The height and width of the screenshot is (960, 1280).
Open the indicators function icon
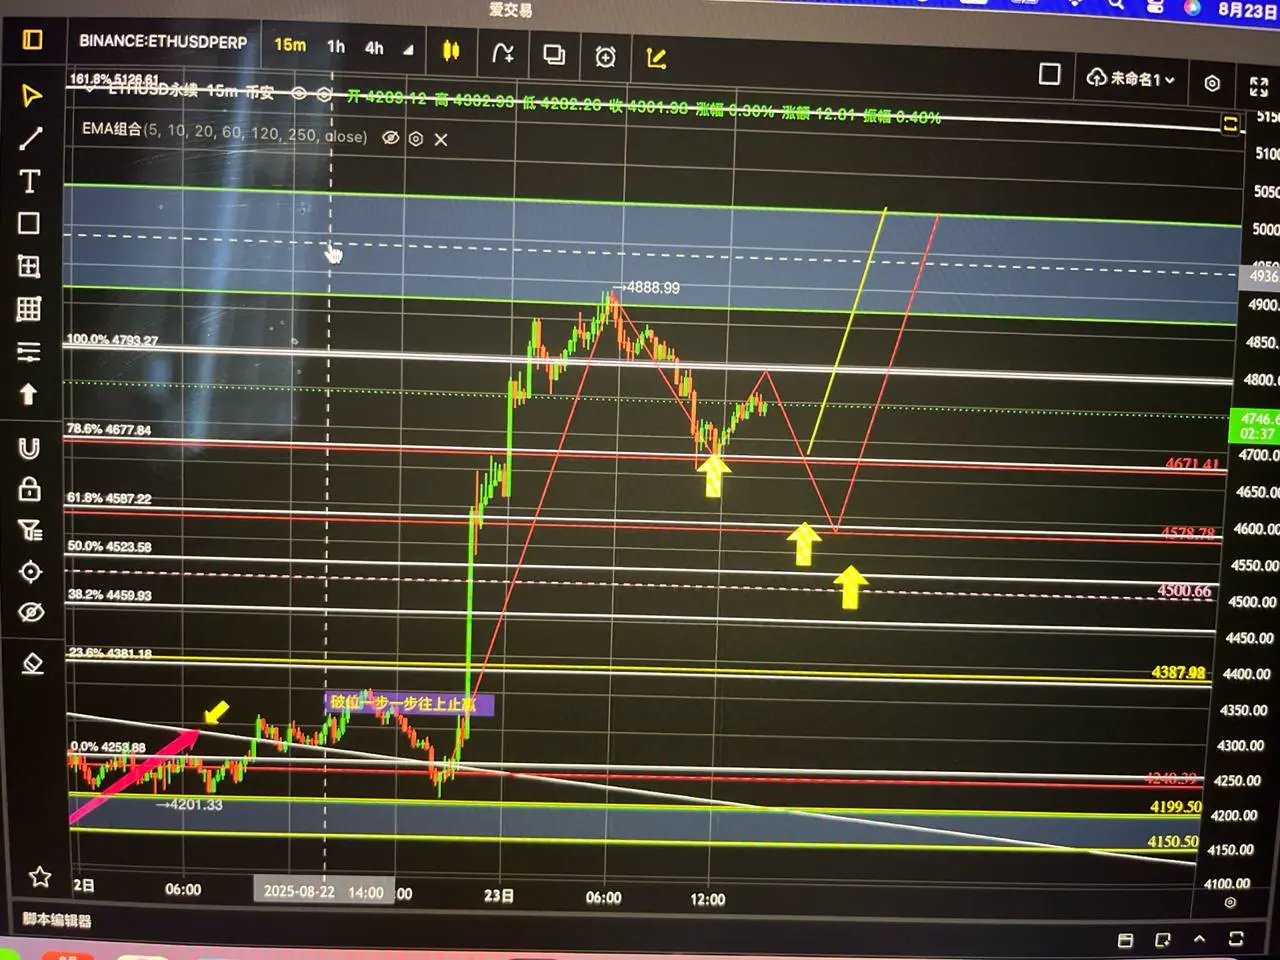click(x=503, y=52)
